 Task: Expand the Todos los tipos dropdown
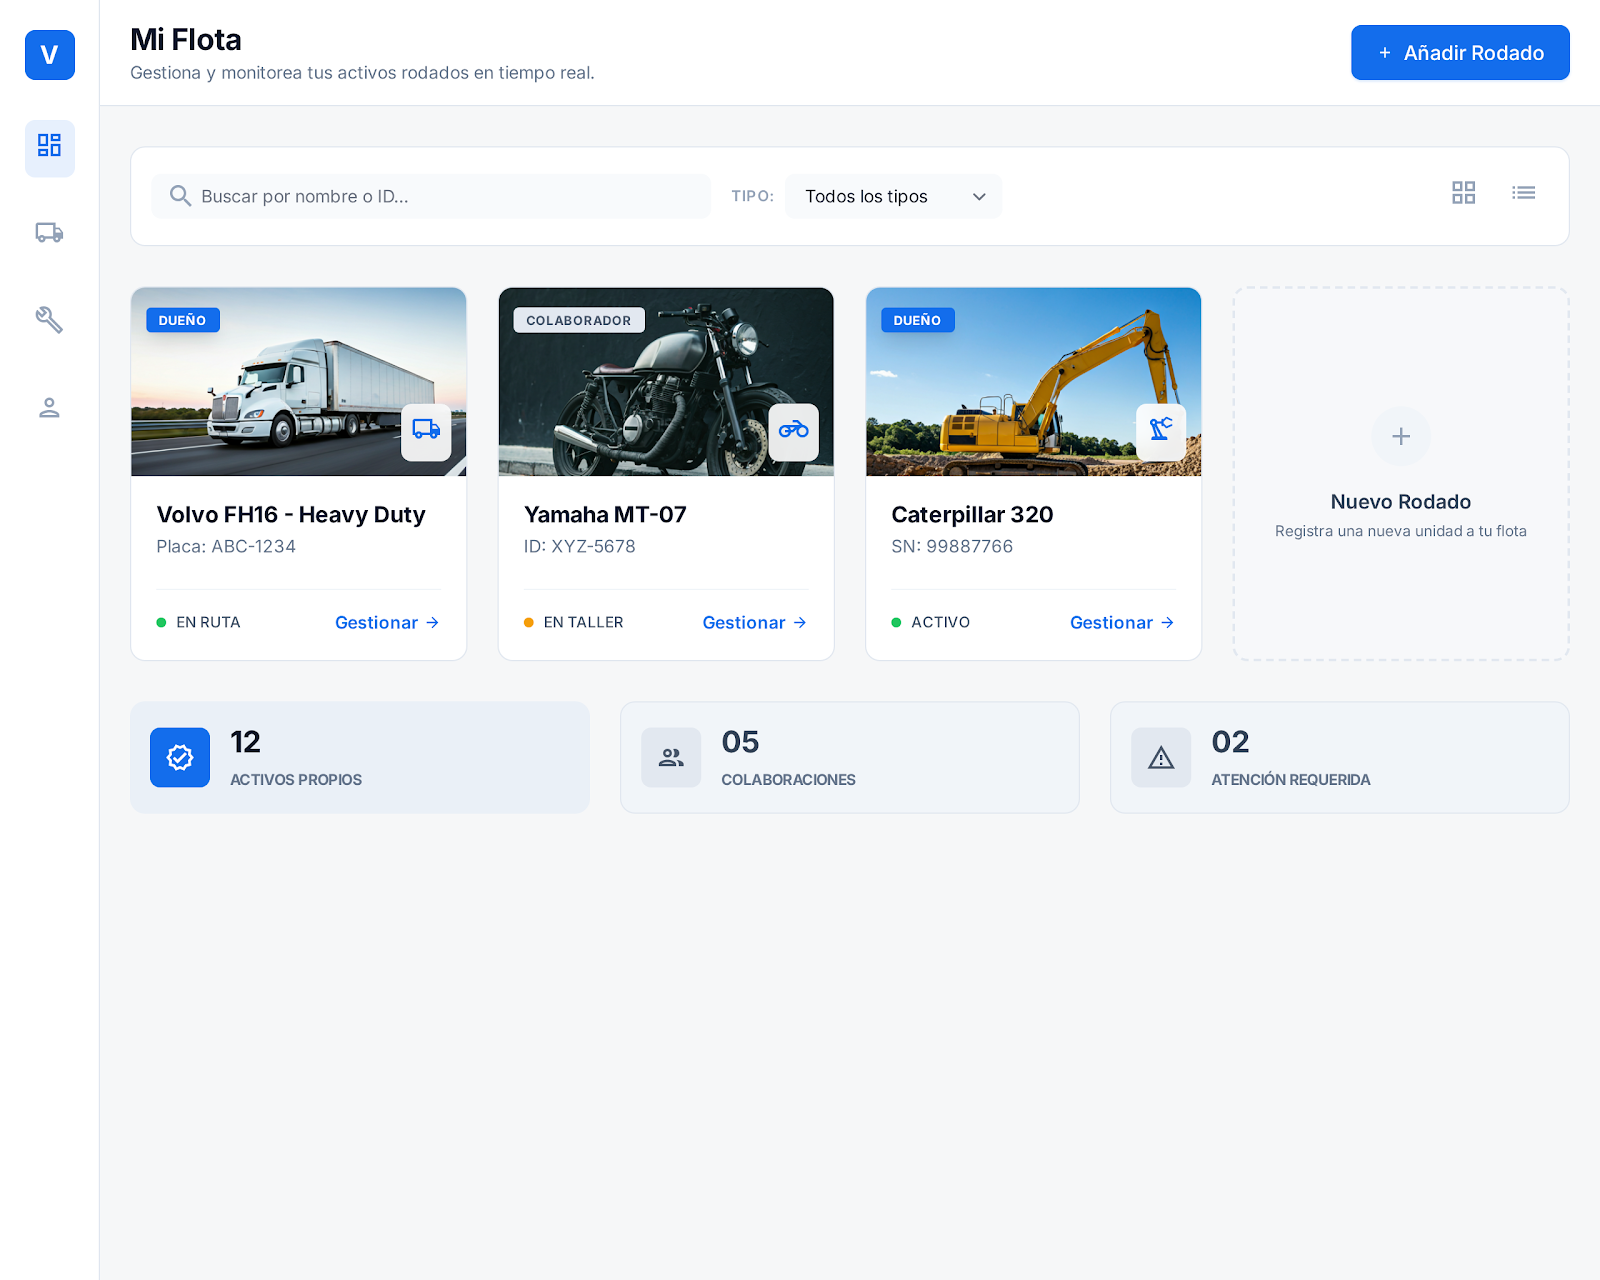[893, 197]
